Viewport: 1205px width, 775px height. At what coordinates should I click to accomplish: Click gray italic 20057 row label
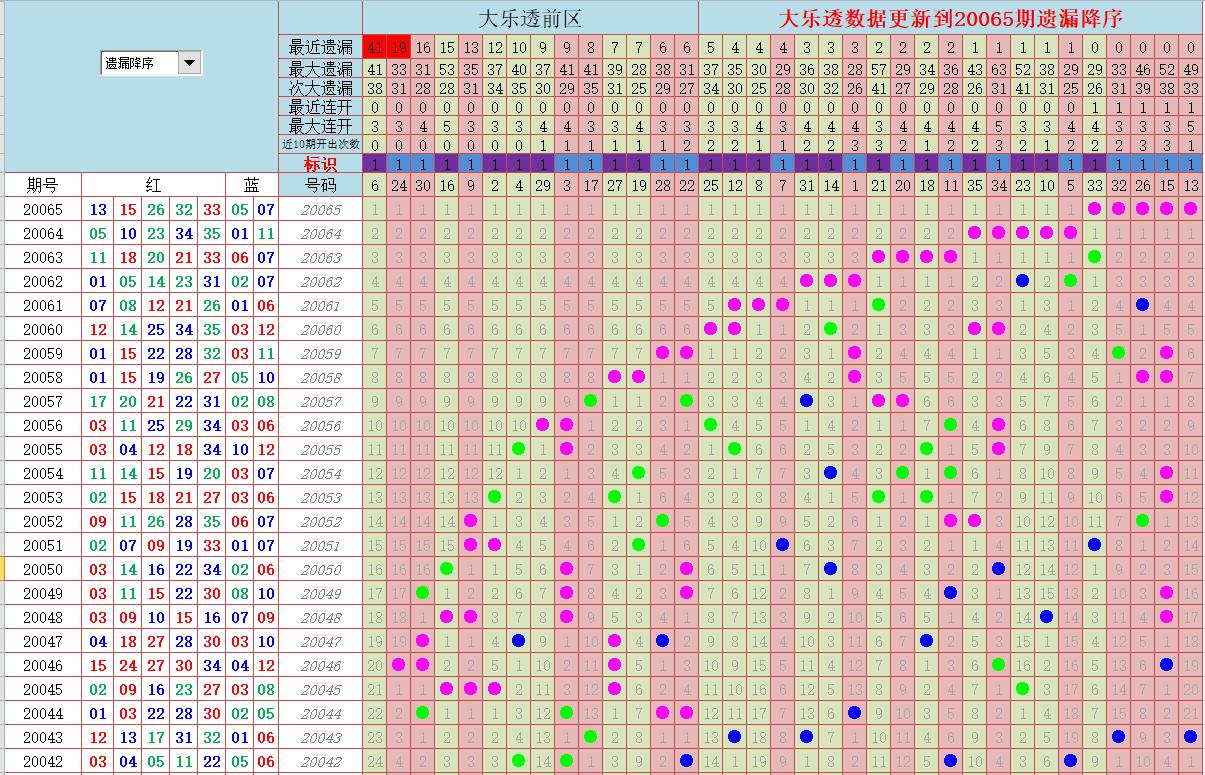pos(320,402)
